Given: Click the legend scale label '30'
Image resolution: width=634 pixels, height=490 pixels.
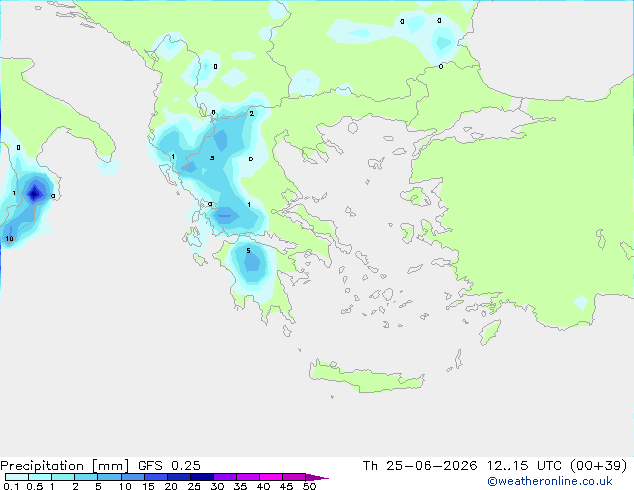Looking at the screenshot, I should coord(217,486).
